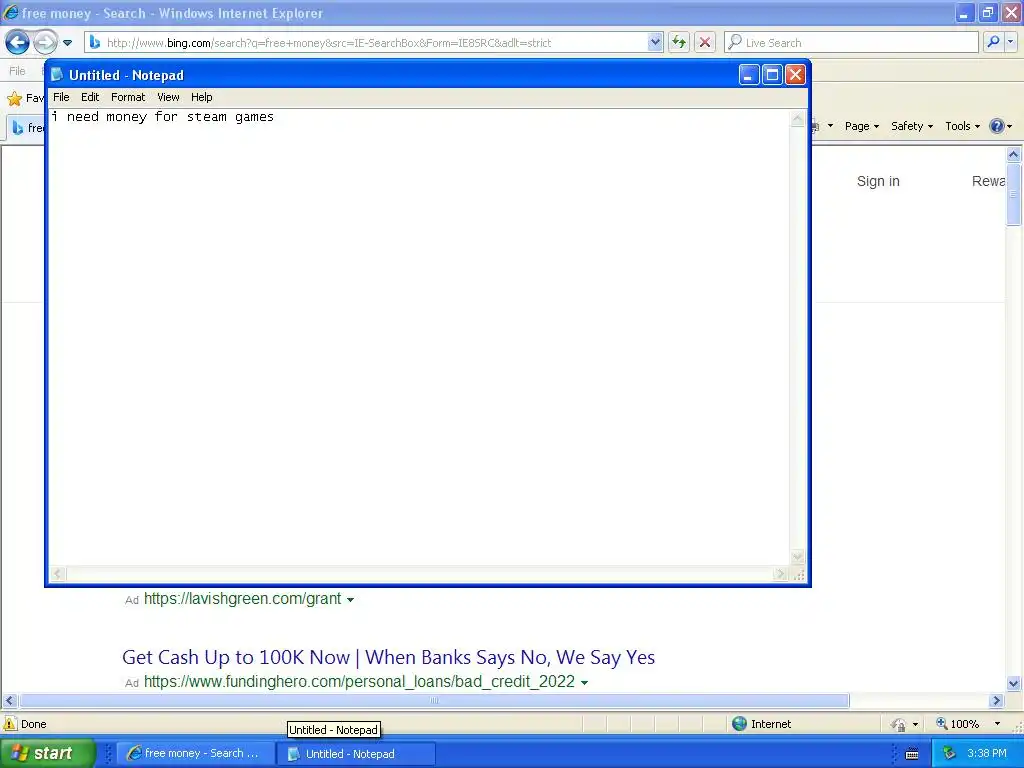Click the Live Search magnifier button

coord(993,42)
